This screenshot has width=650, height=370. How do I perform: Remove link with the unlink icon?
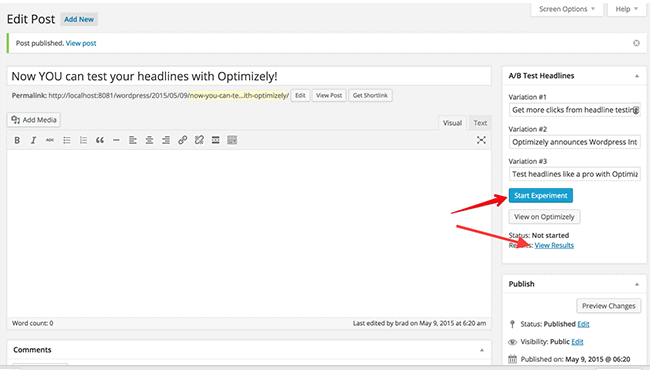pos(199,140)
